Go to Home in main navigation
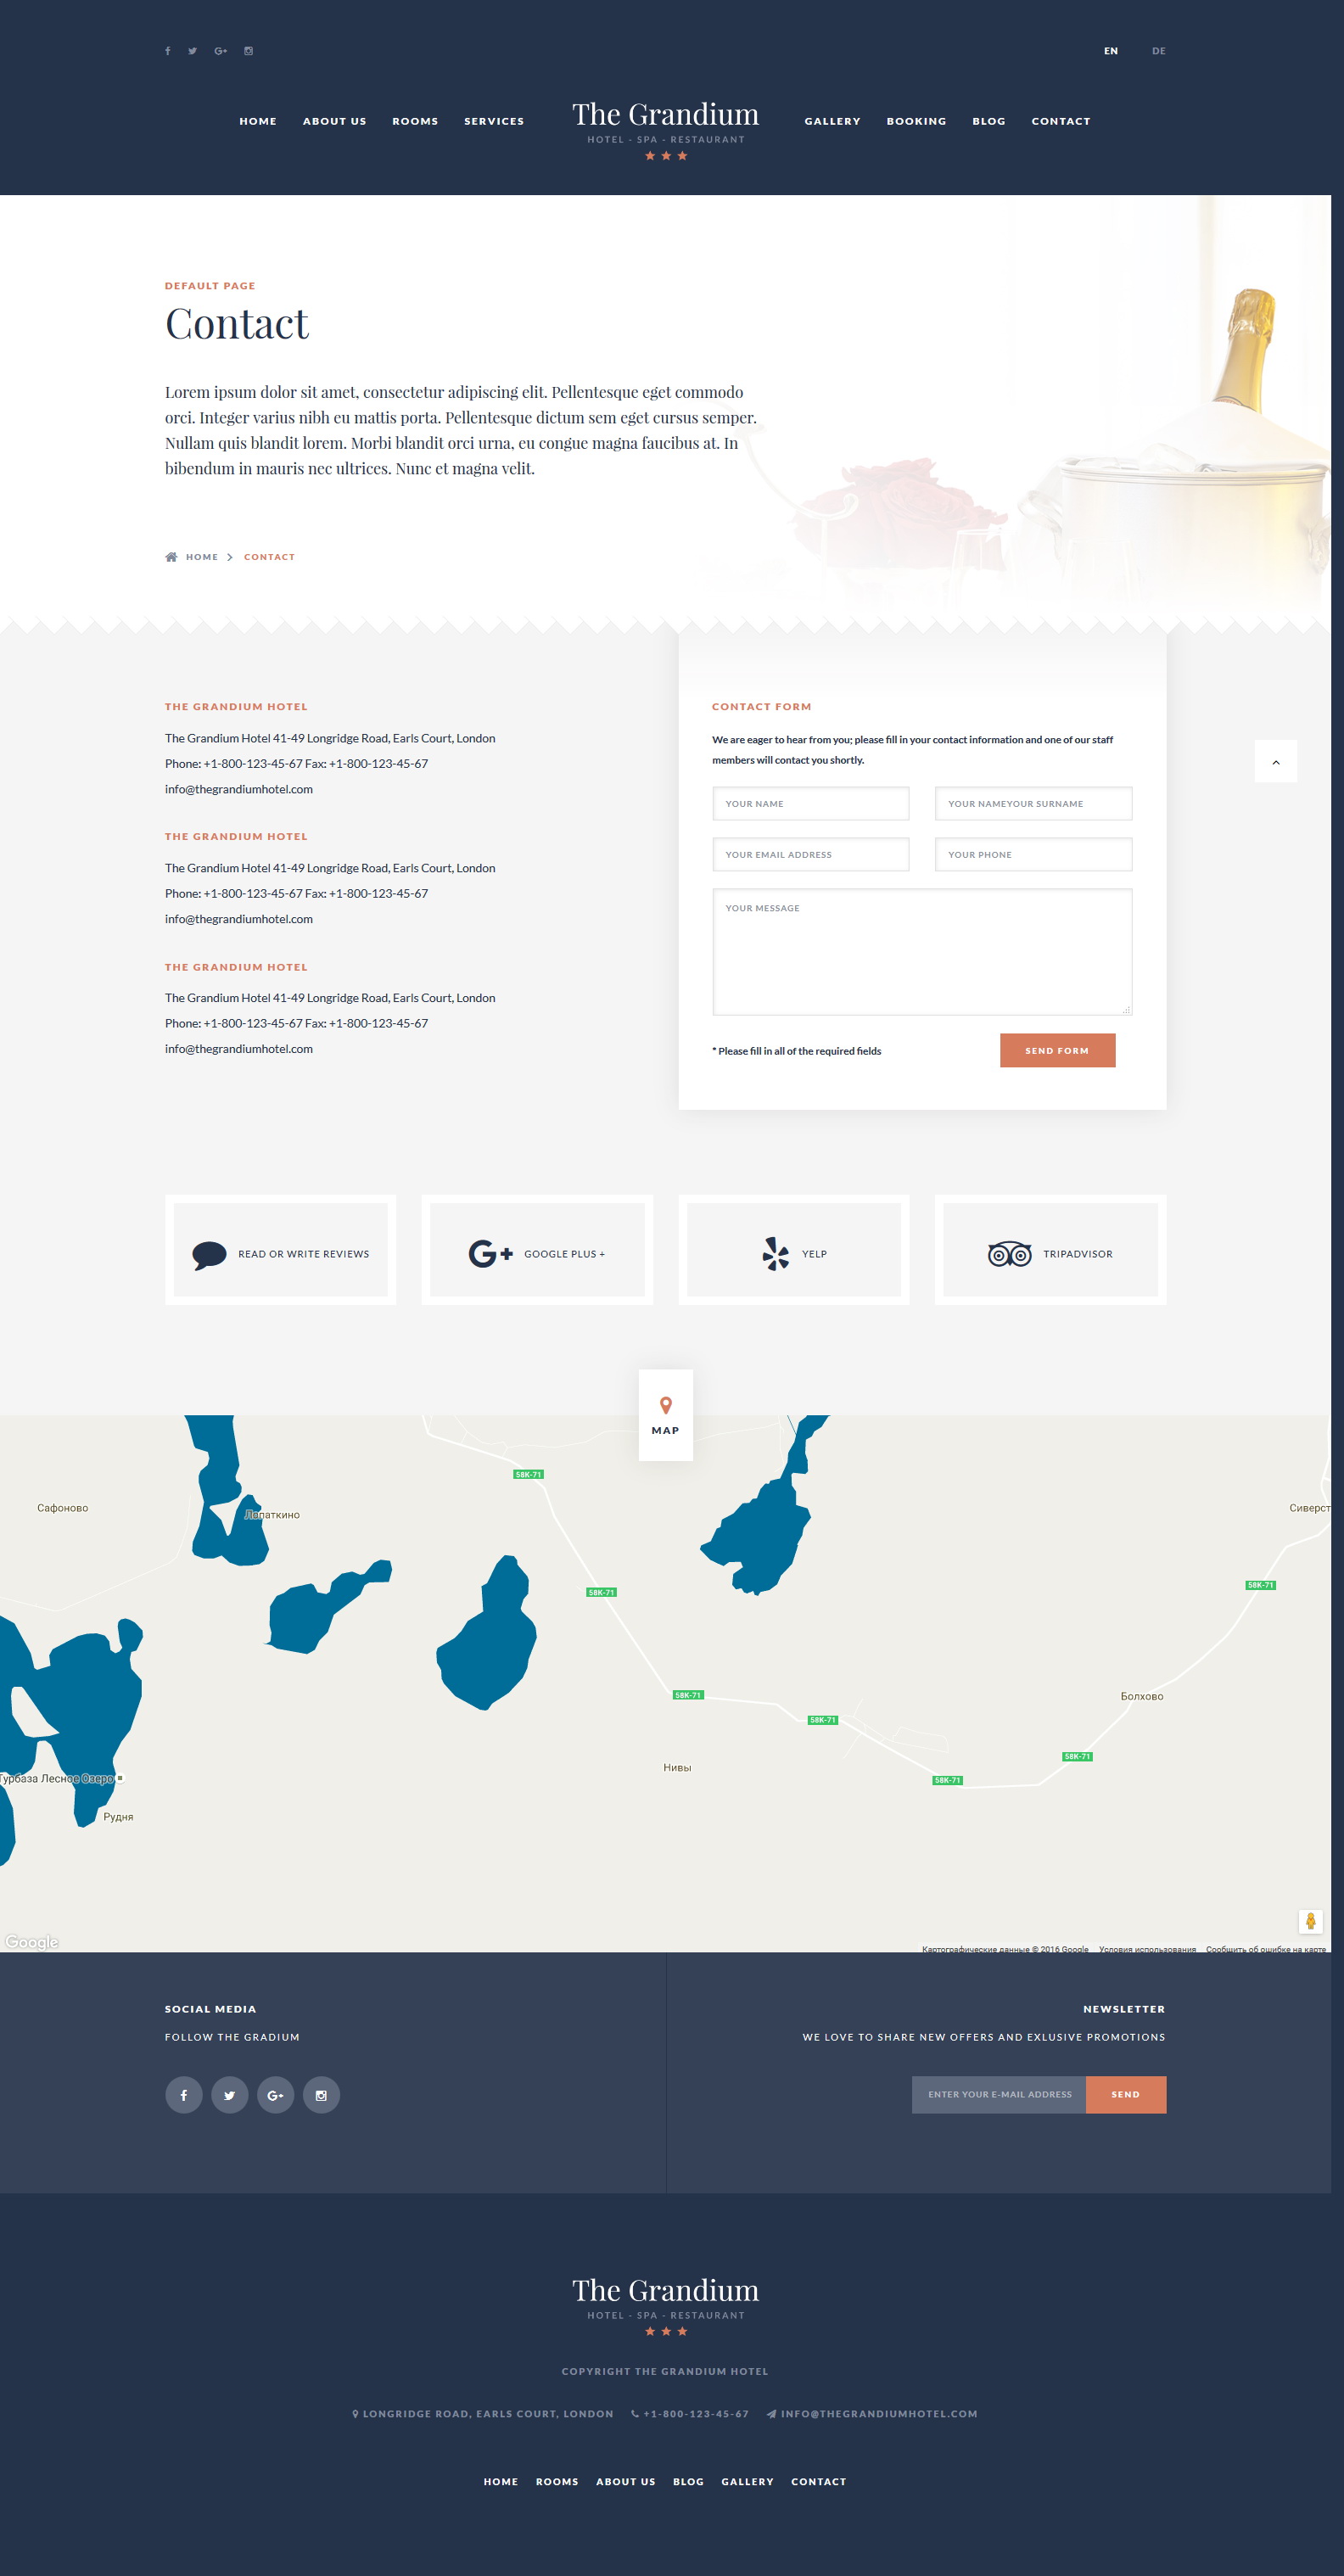This screenshot has width=1344, height=2576. point(258,121)
